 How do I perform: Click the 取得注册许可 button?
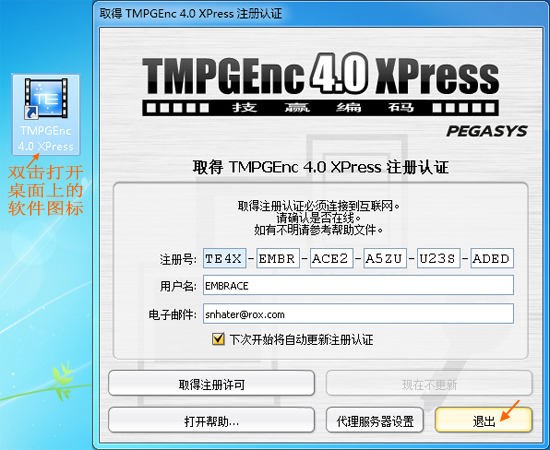(x=212, y=383)
